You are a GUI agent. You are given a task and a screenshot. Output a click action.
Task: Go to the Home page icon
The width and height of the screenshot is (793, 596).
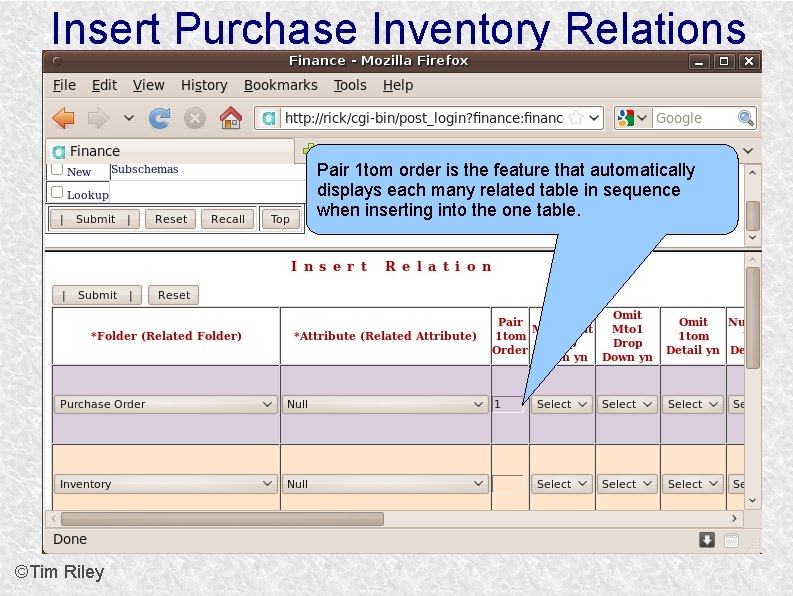point(231,118)
